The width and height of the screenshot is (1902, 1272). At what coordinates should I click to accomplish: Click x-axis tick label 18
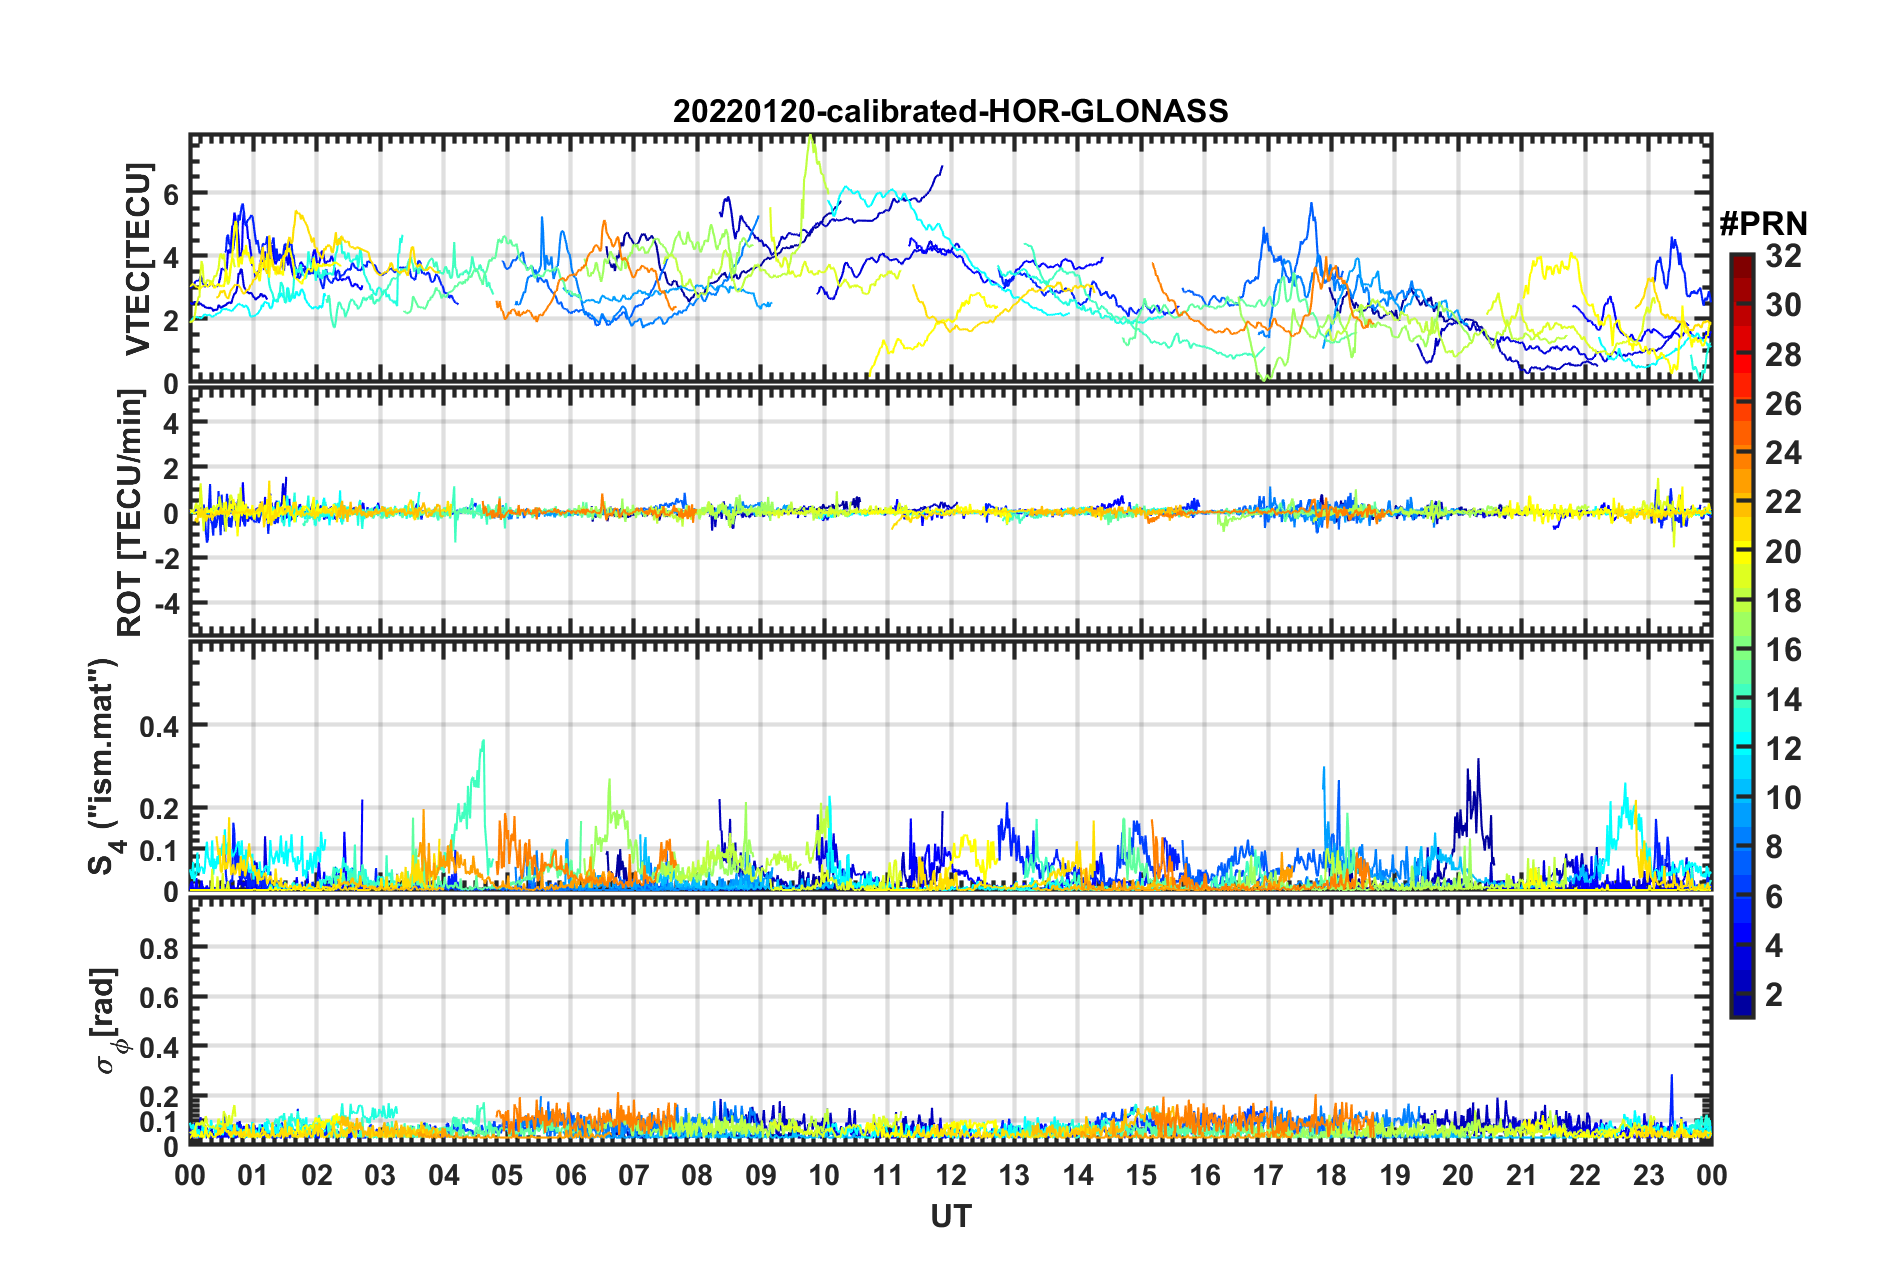click(x=1331, y=1175)
